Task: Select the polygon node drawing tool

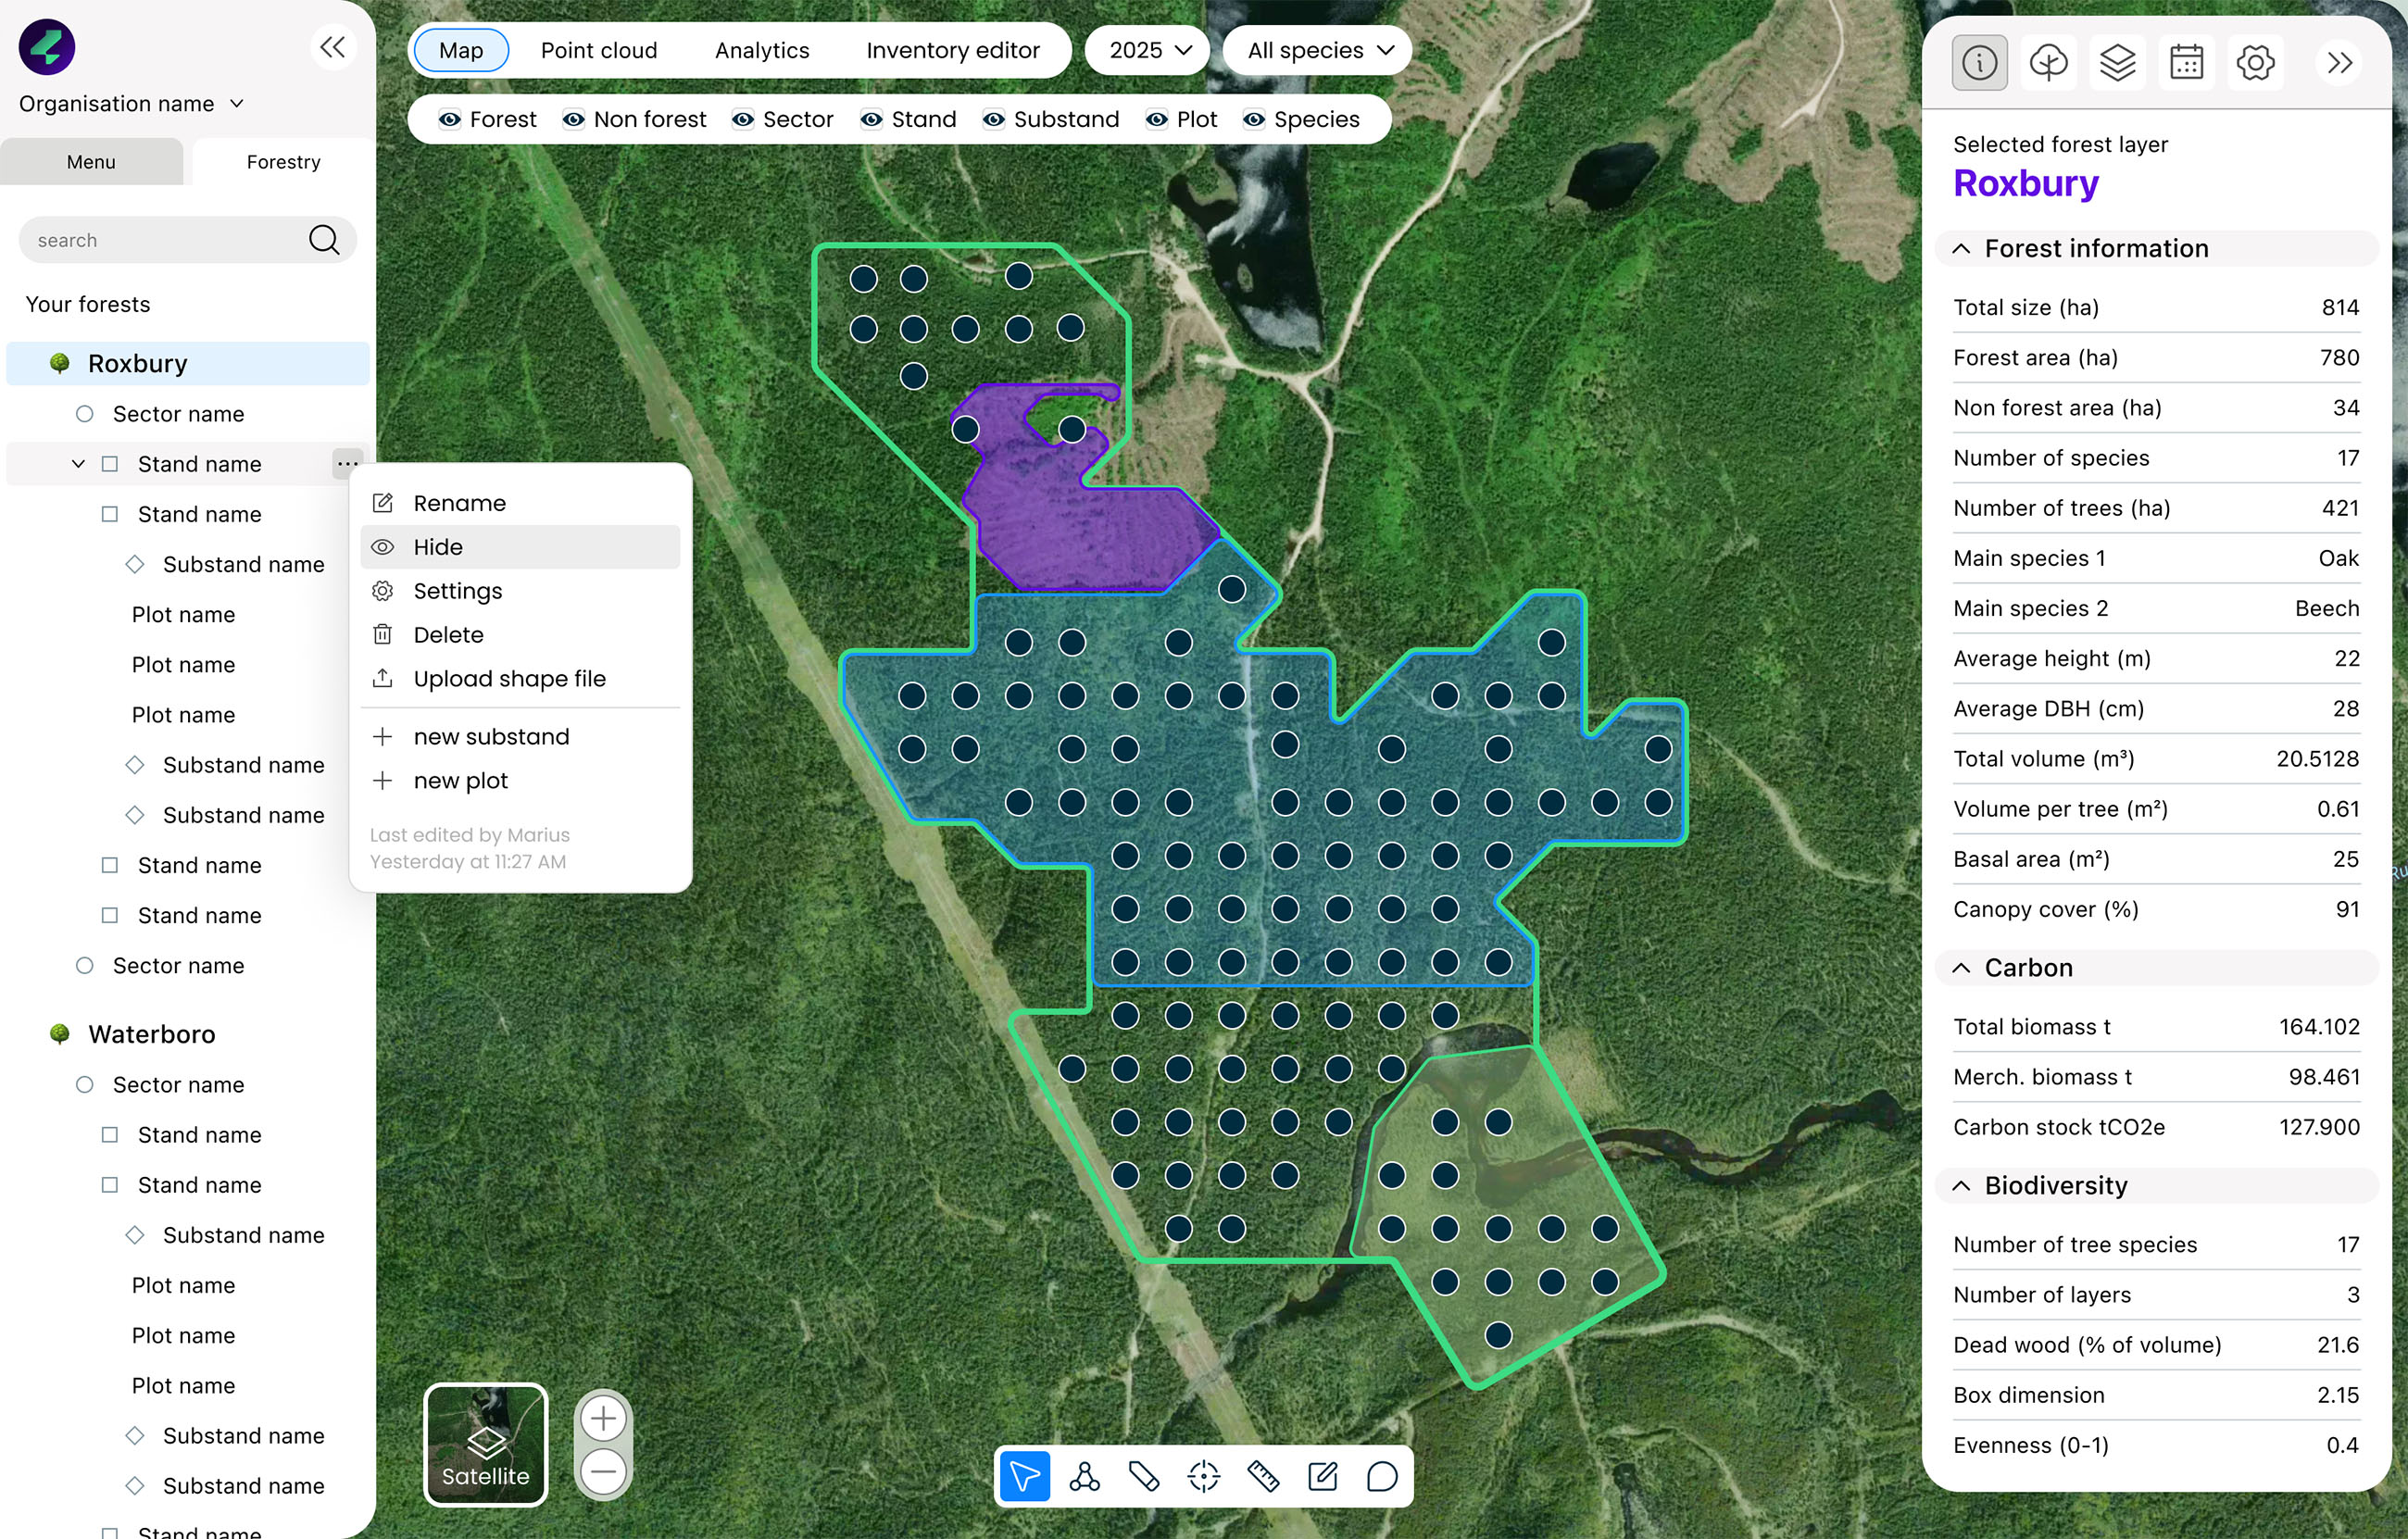Action: (1084, 1476)
